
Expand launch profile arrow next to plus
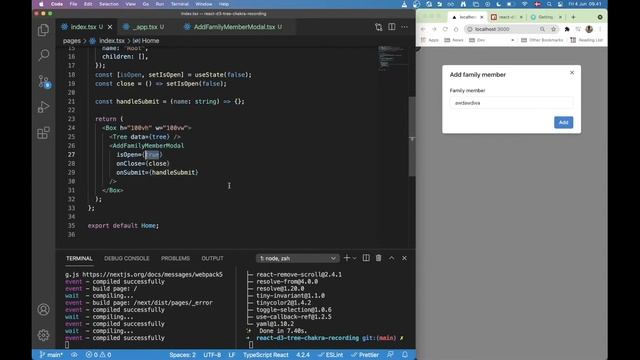pos(354,258)
